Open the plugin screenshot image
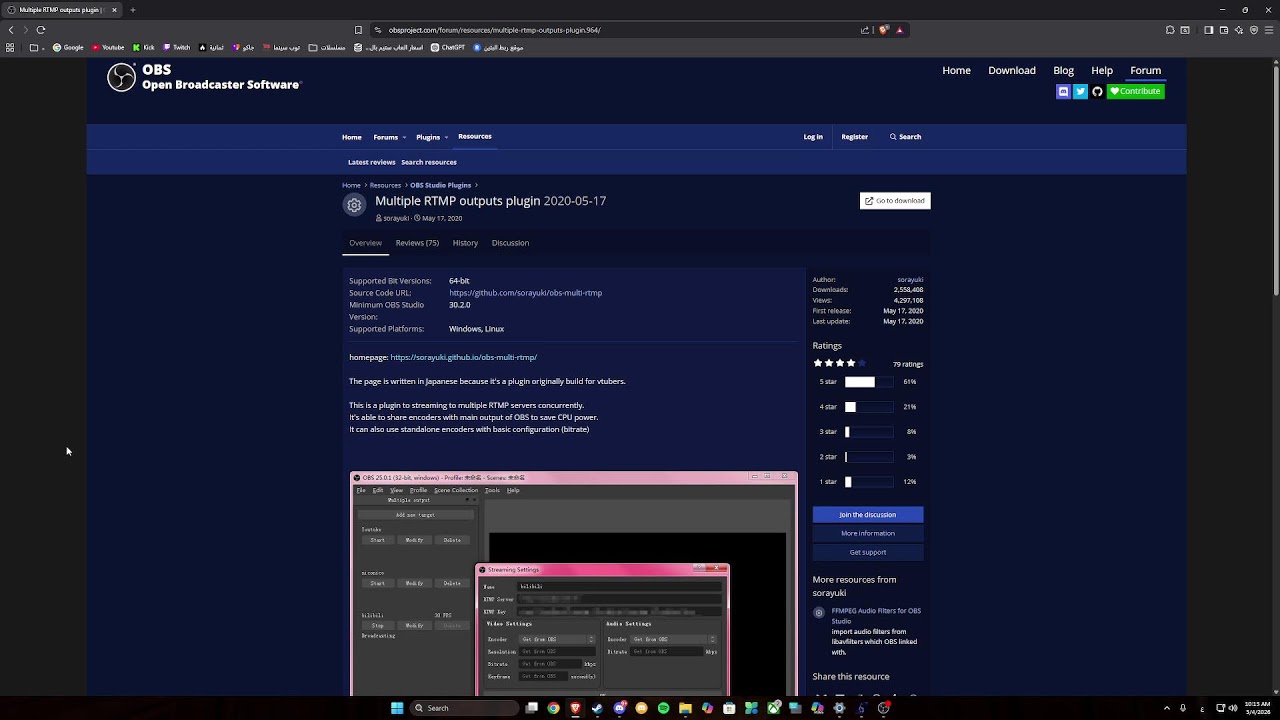The image size is (1280, 720). (574, 583)
